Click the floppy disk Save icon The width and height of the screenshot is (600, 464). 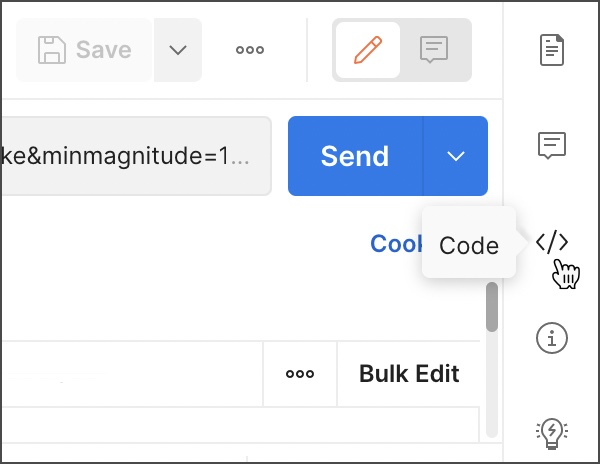coord(50,50)
